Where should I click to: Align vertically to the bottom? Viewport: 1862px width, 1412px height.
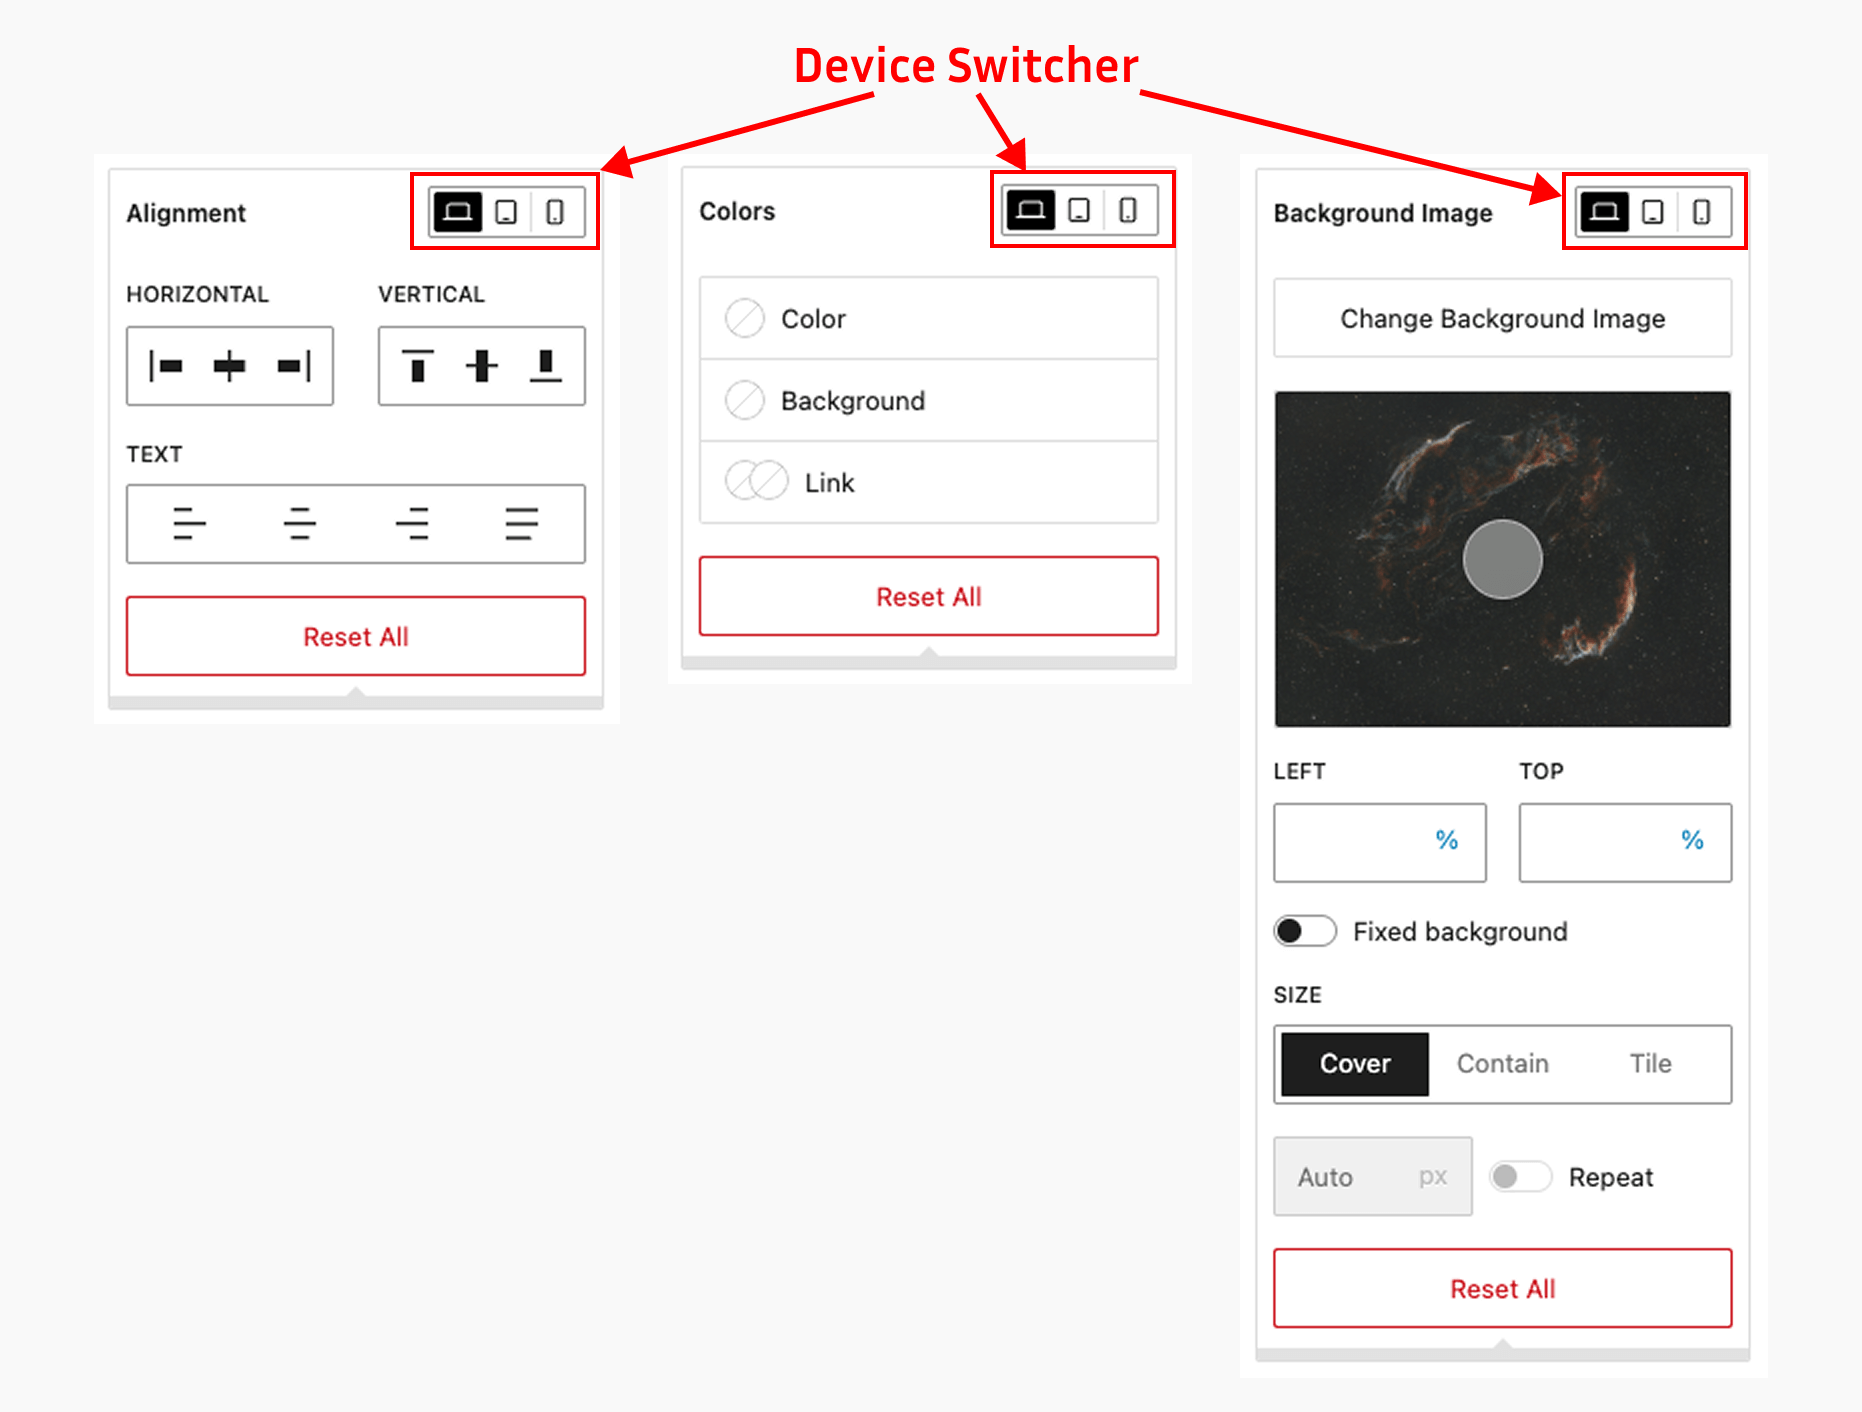click(545, 366)
